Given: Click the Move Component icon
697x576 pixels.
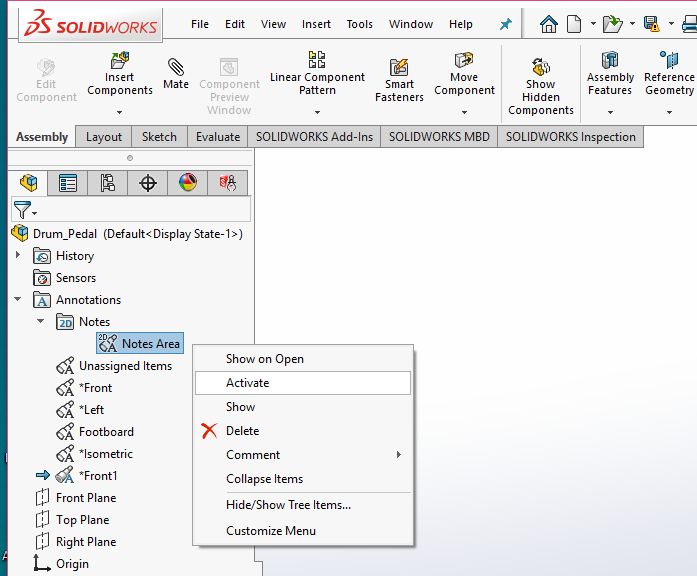Looking at the screenshot, I should [x=464, y=60].
